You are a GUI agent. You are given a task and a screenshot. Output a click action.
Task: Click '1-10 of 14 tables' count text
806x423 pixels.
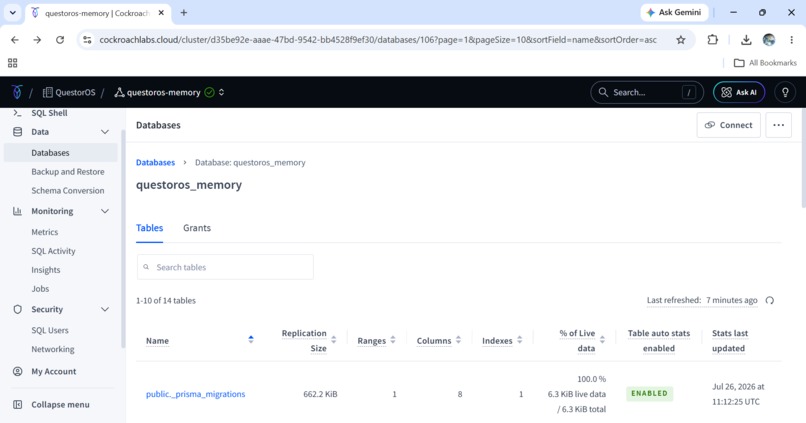[166, 301]
